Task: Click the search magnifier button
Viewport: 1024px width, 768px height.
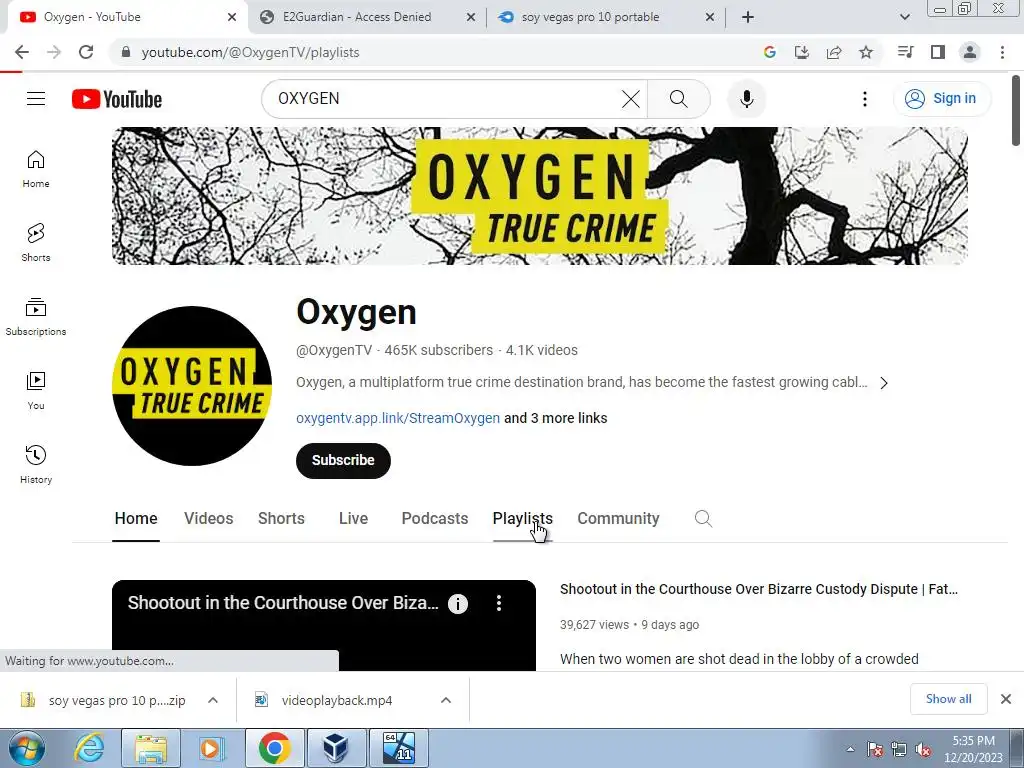Action: [x=679, y=99]
